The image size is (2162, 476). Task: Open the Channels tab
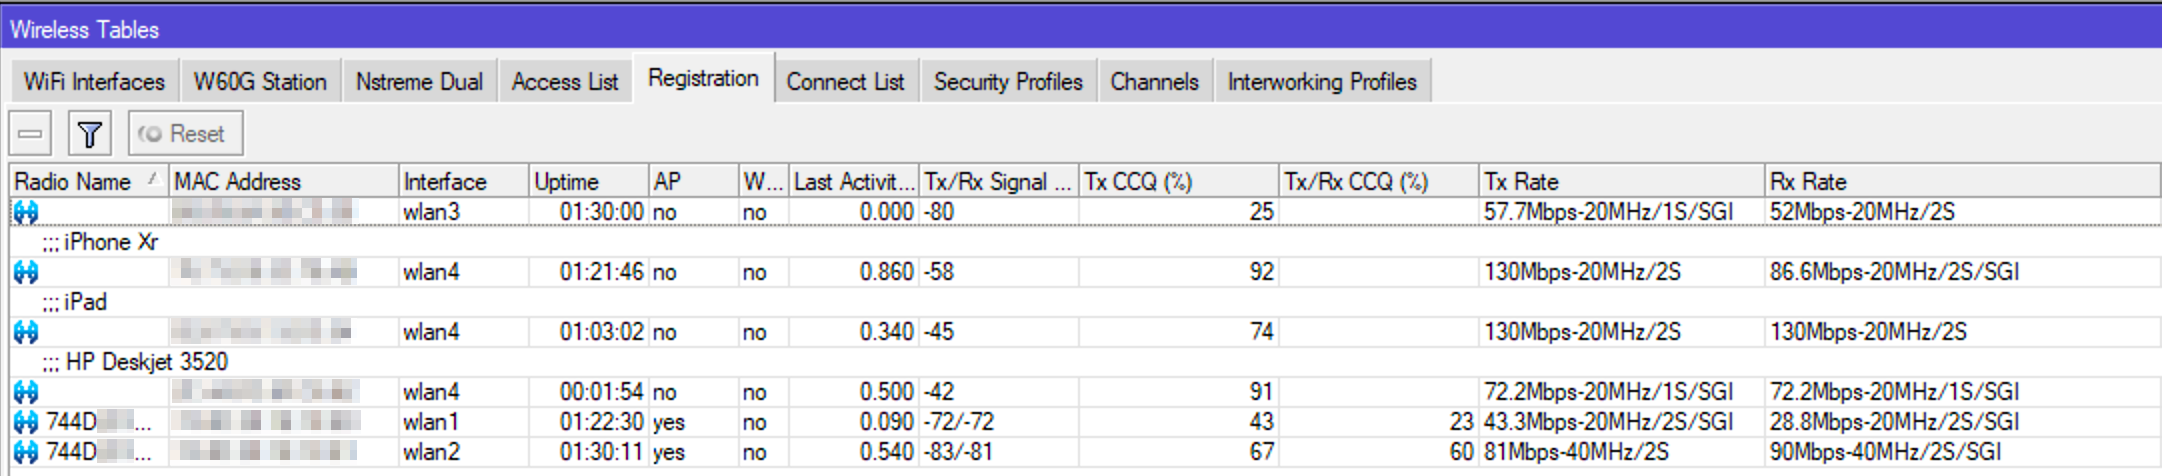pos(1154,82)
